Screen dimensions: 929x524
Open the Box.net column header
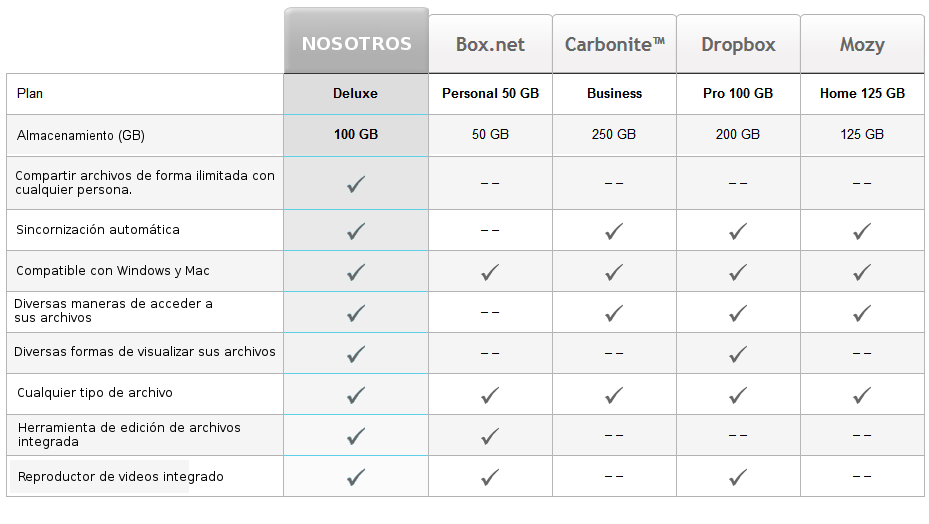click(x=490, y=44)
